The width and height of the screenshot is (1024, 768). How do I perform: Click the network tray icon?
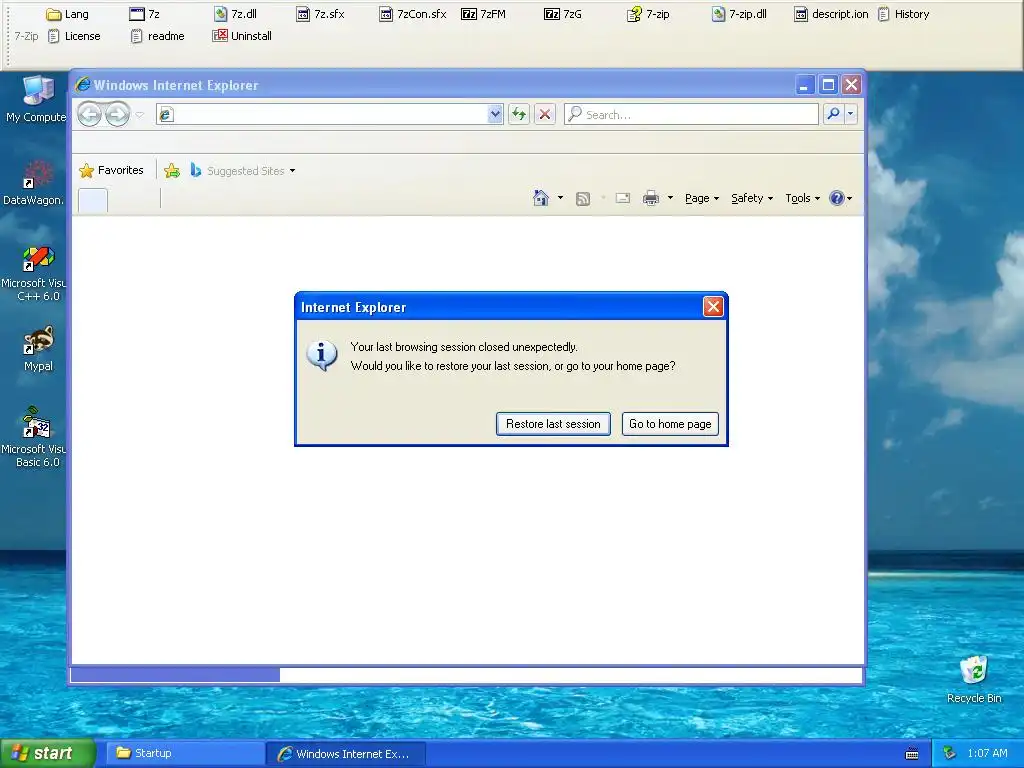coord(950,753)
